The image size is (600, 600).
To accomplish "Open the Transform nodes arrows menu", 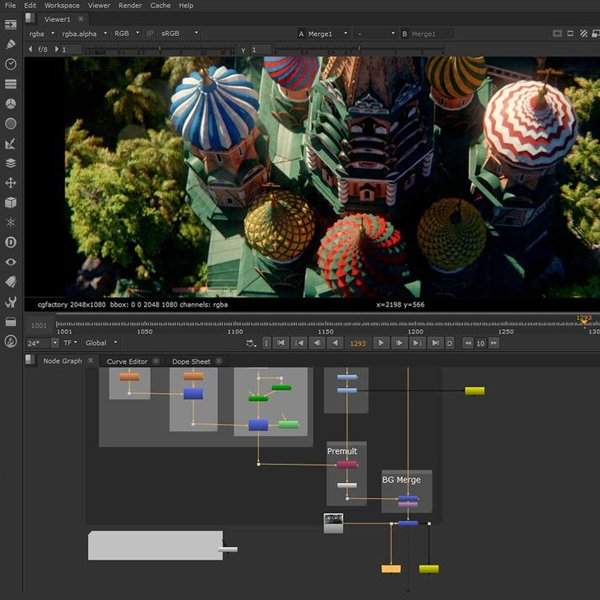I will pos(11,183).
